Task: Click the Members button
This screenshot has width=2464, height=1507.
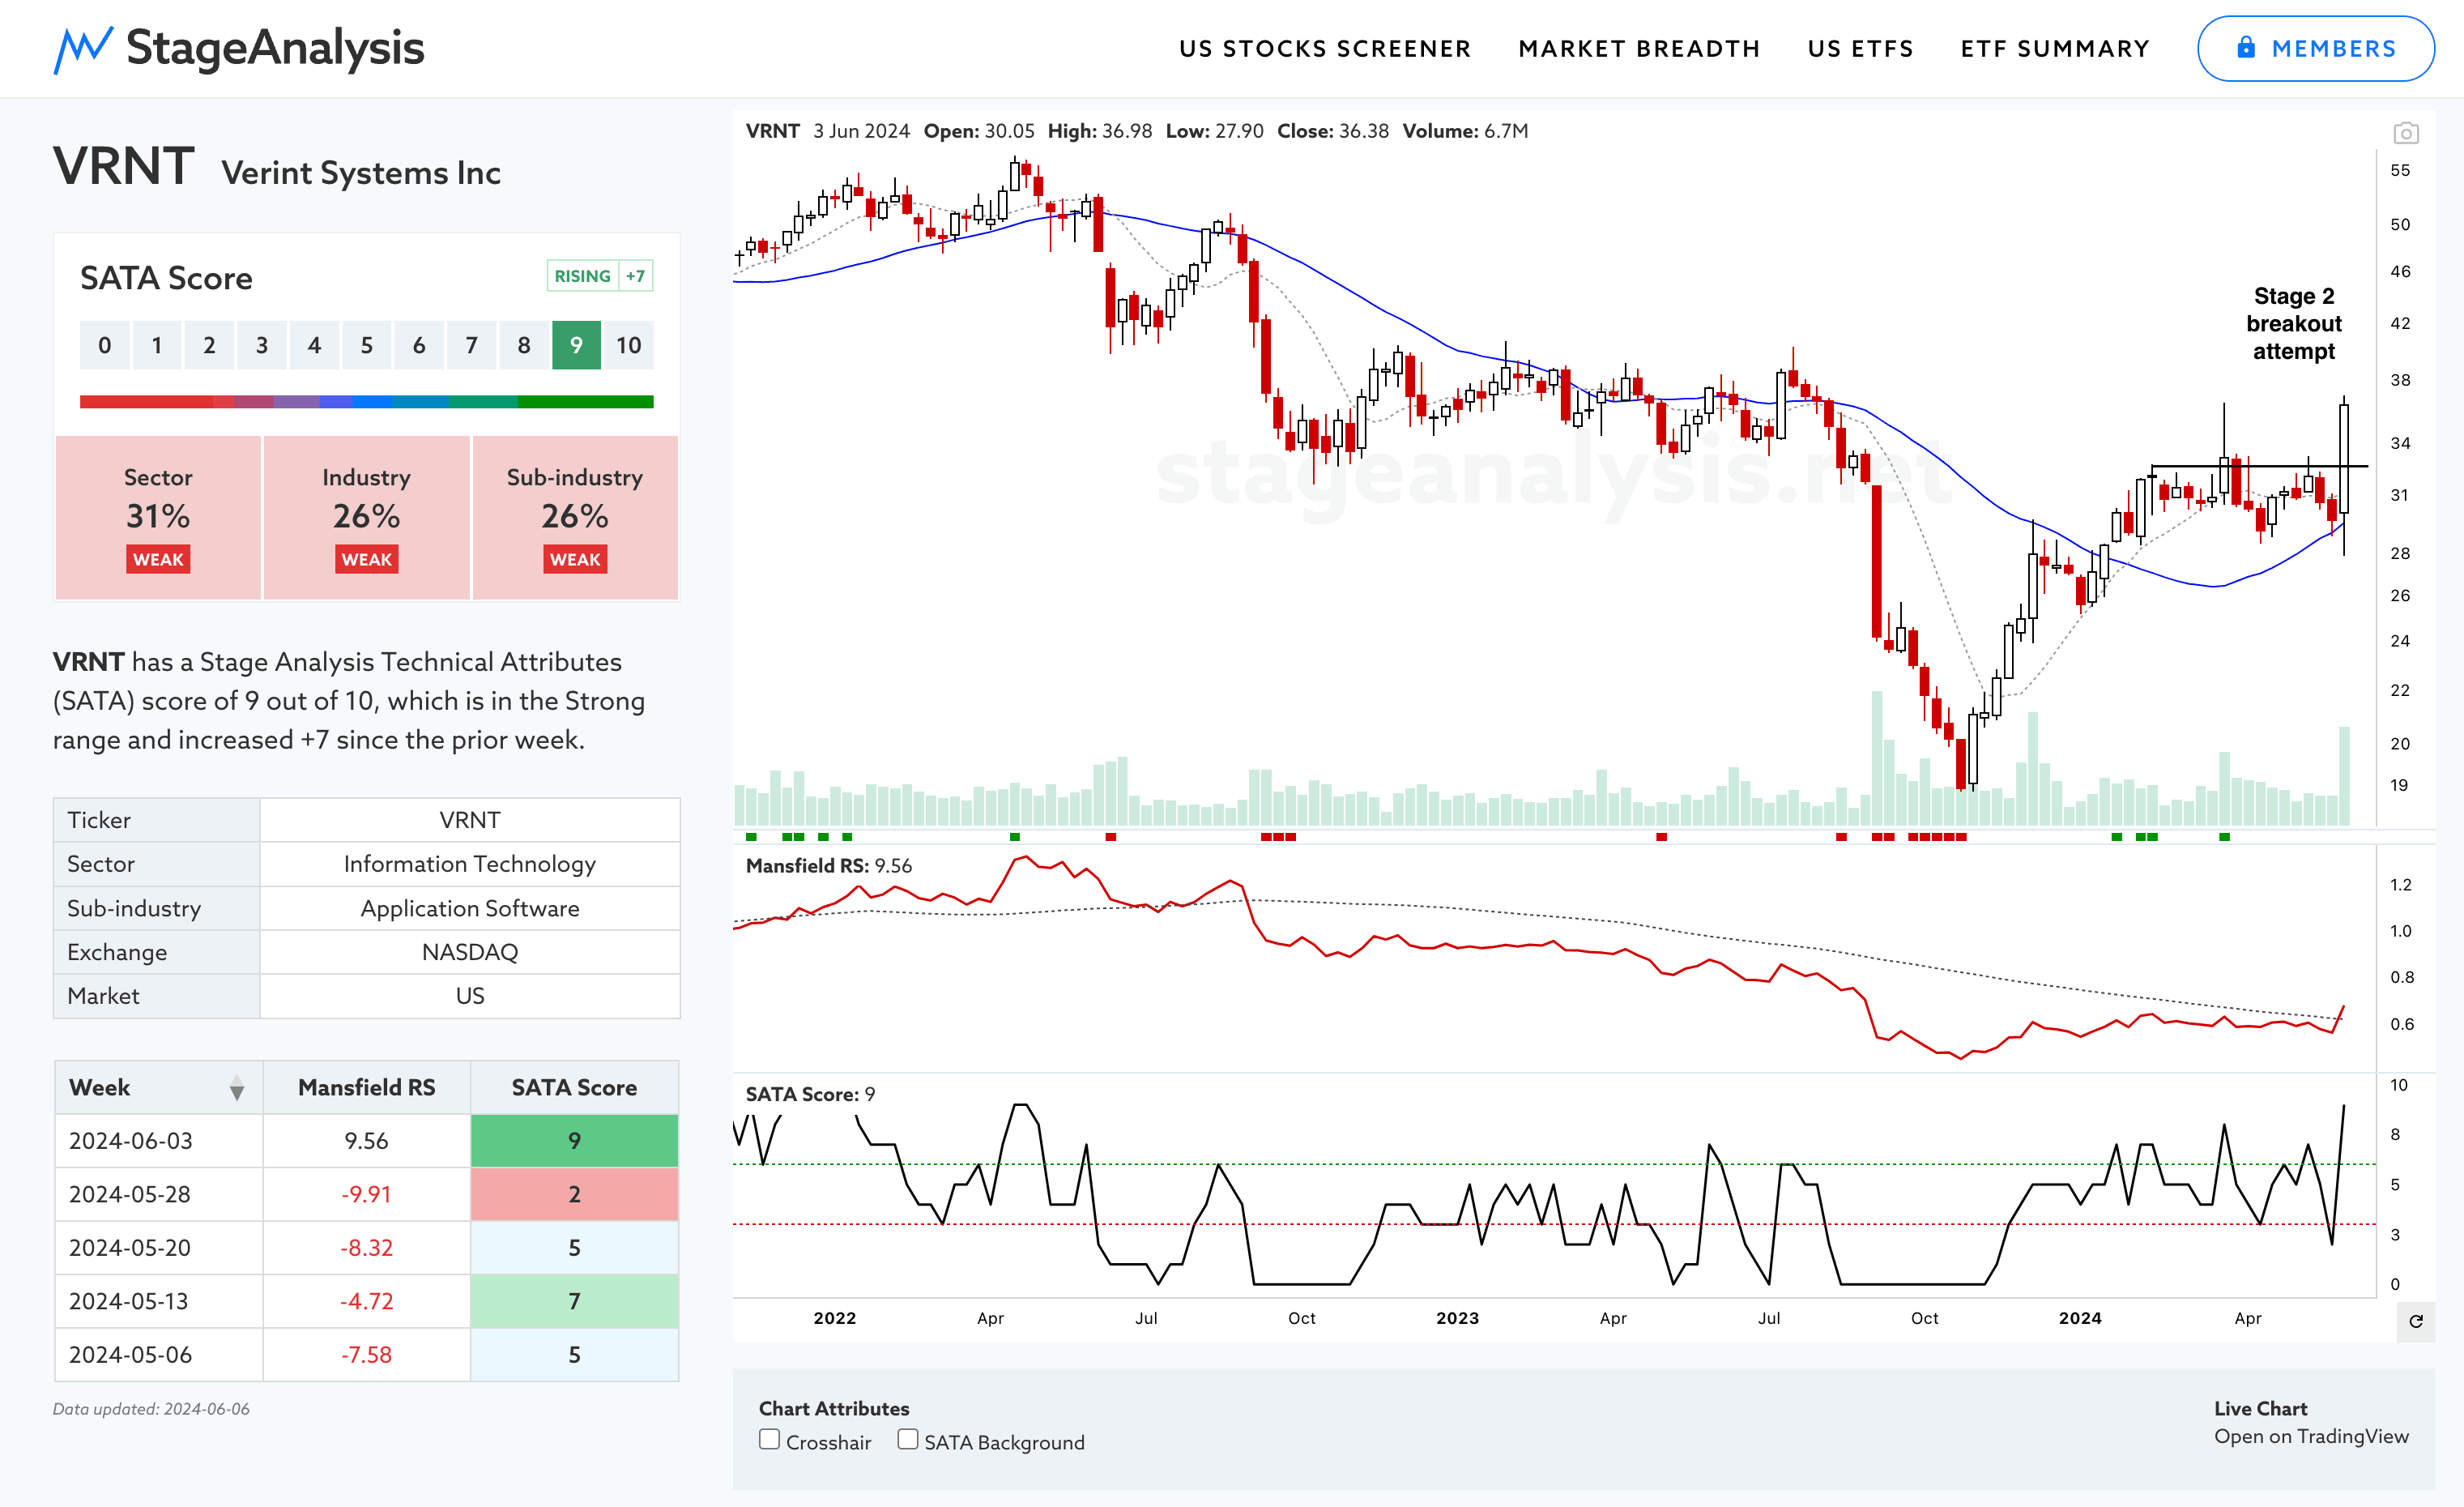Action: coord(2315,49)
